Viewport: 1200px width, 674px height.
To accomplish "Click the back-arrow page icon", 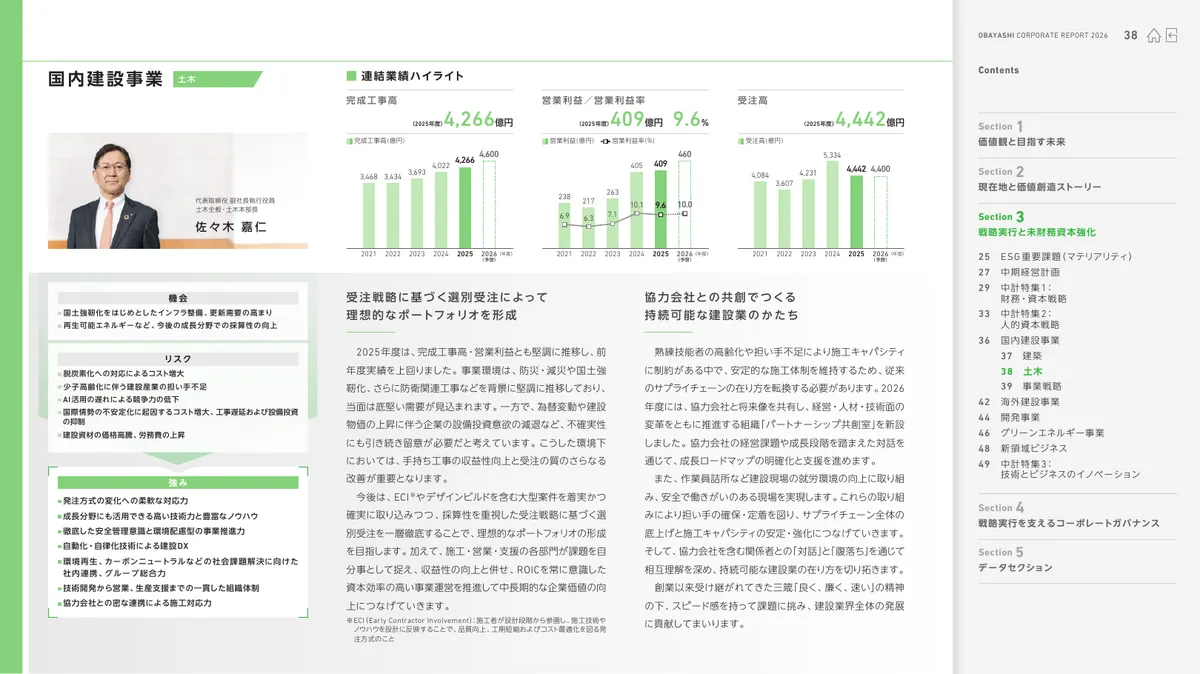I will click(x=1171, y=35).
